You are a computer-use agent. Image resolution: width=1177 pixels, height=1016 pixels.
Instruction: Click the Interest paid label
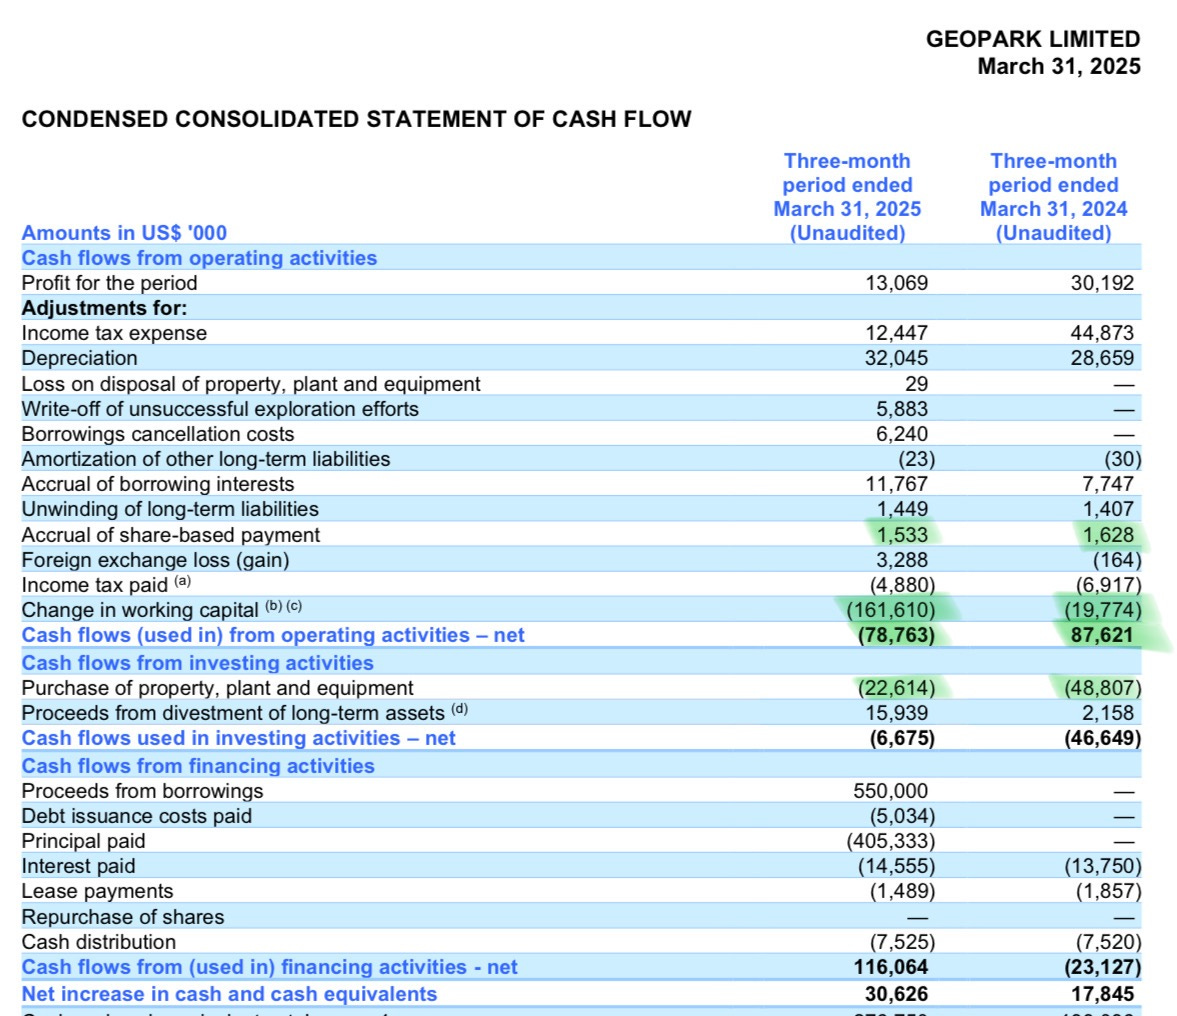tap(79, 866)
